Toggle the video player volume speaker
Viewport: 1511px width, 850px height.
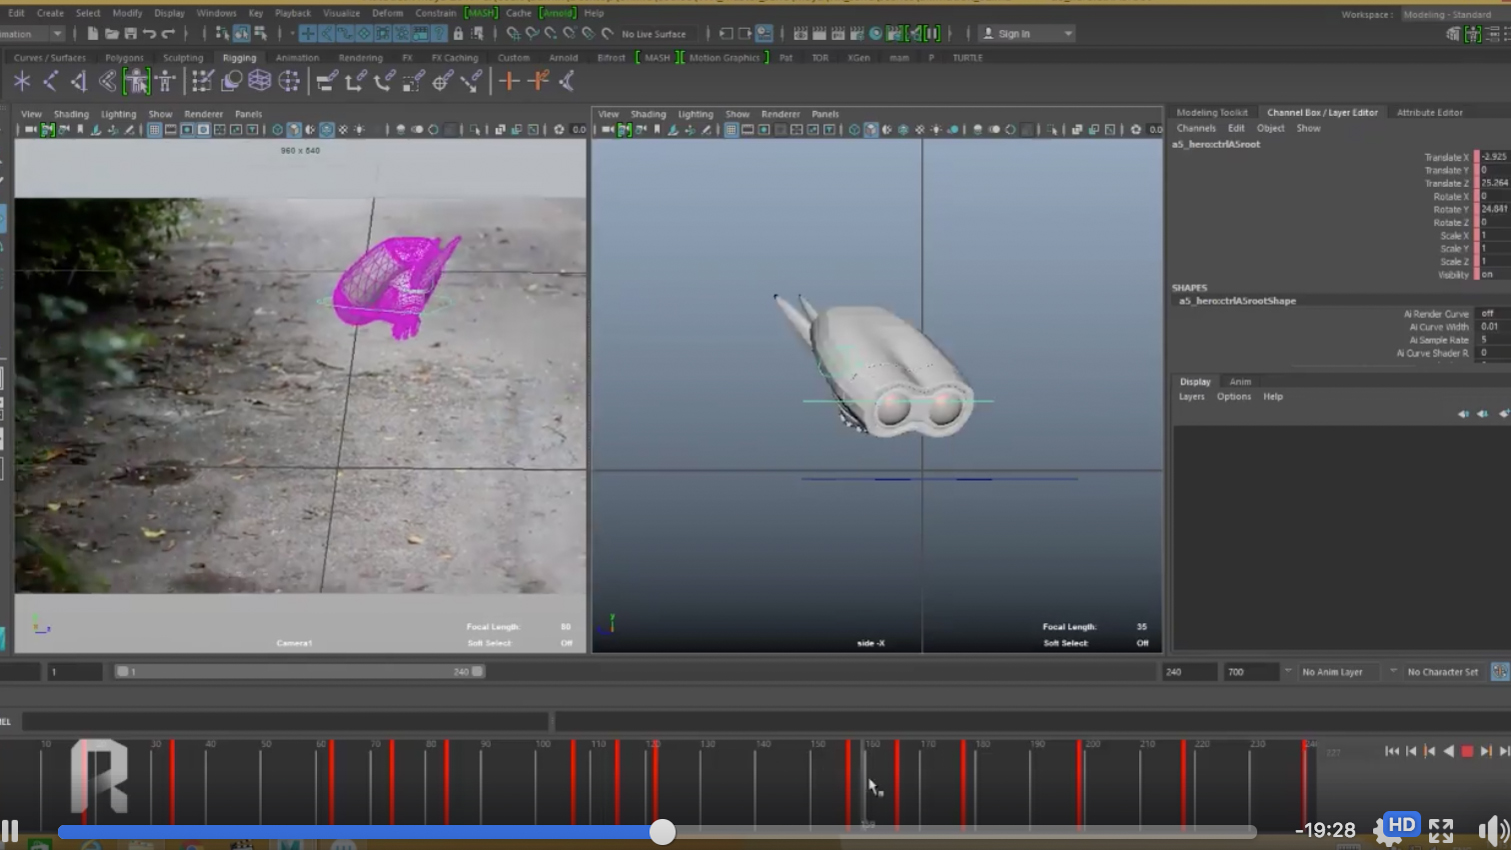(1491, 830)
